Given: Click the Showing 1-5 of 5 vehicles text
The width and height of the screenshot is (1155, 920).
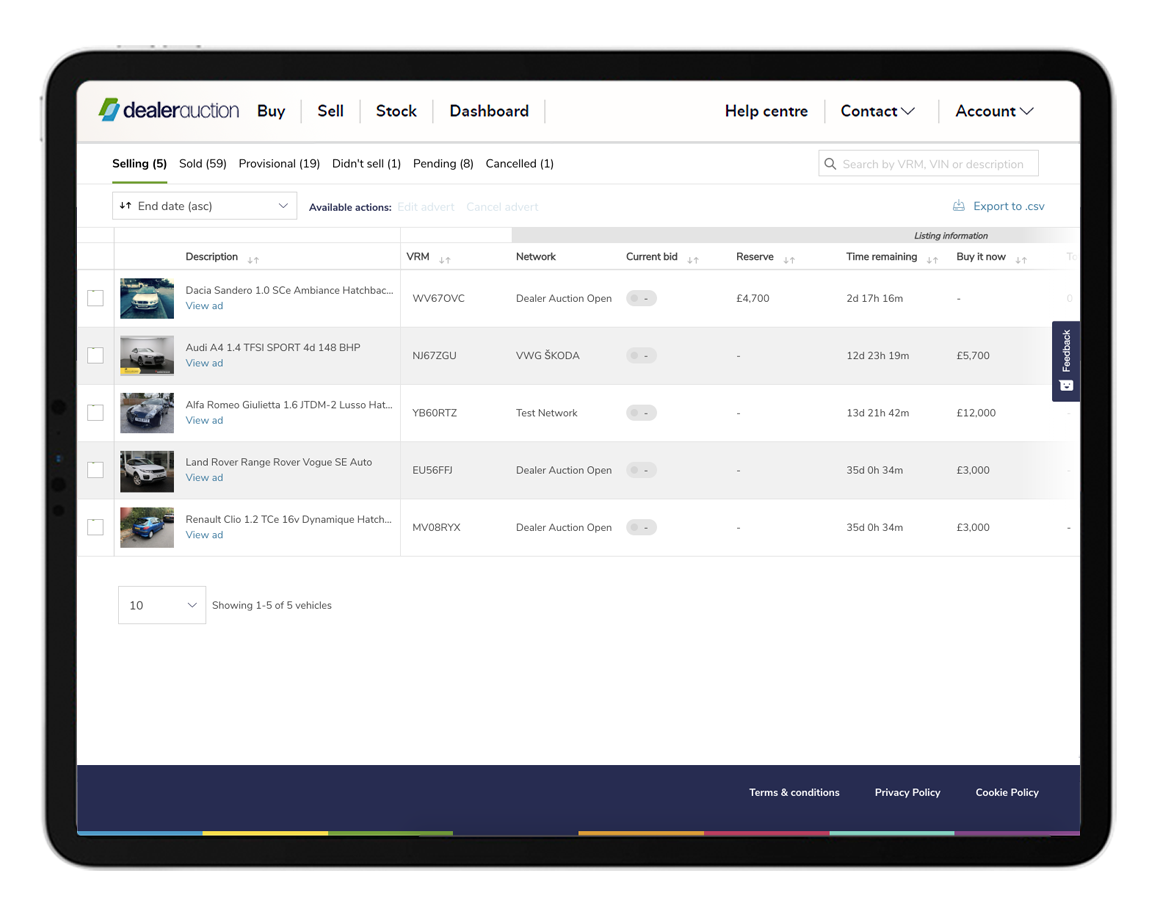Looking at the screenshot, I should (272, 605).
